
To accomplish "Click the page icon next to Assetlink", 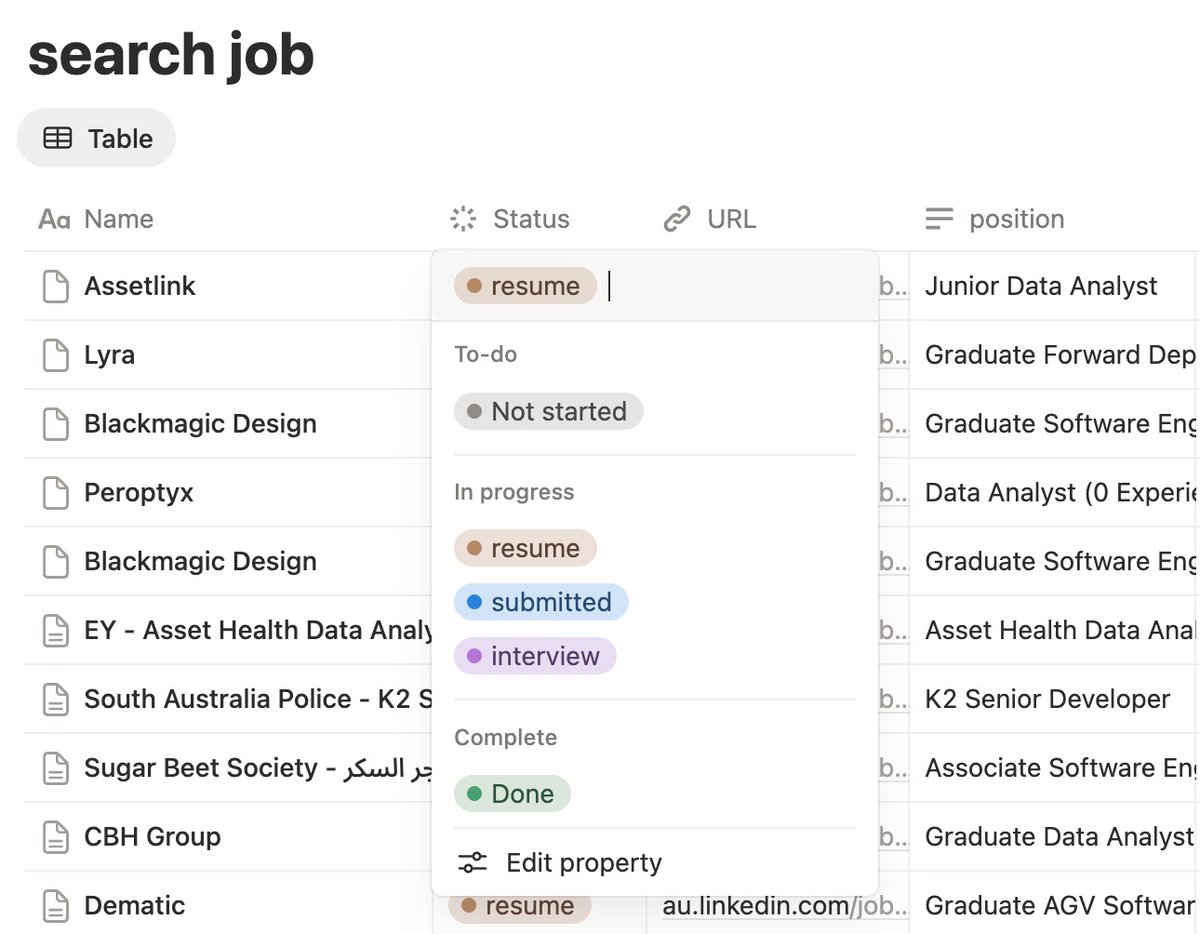I will tap(56, 286).
